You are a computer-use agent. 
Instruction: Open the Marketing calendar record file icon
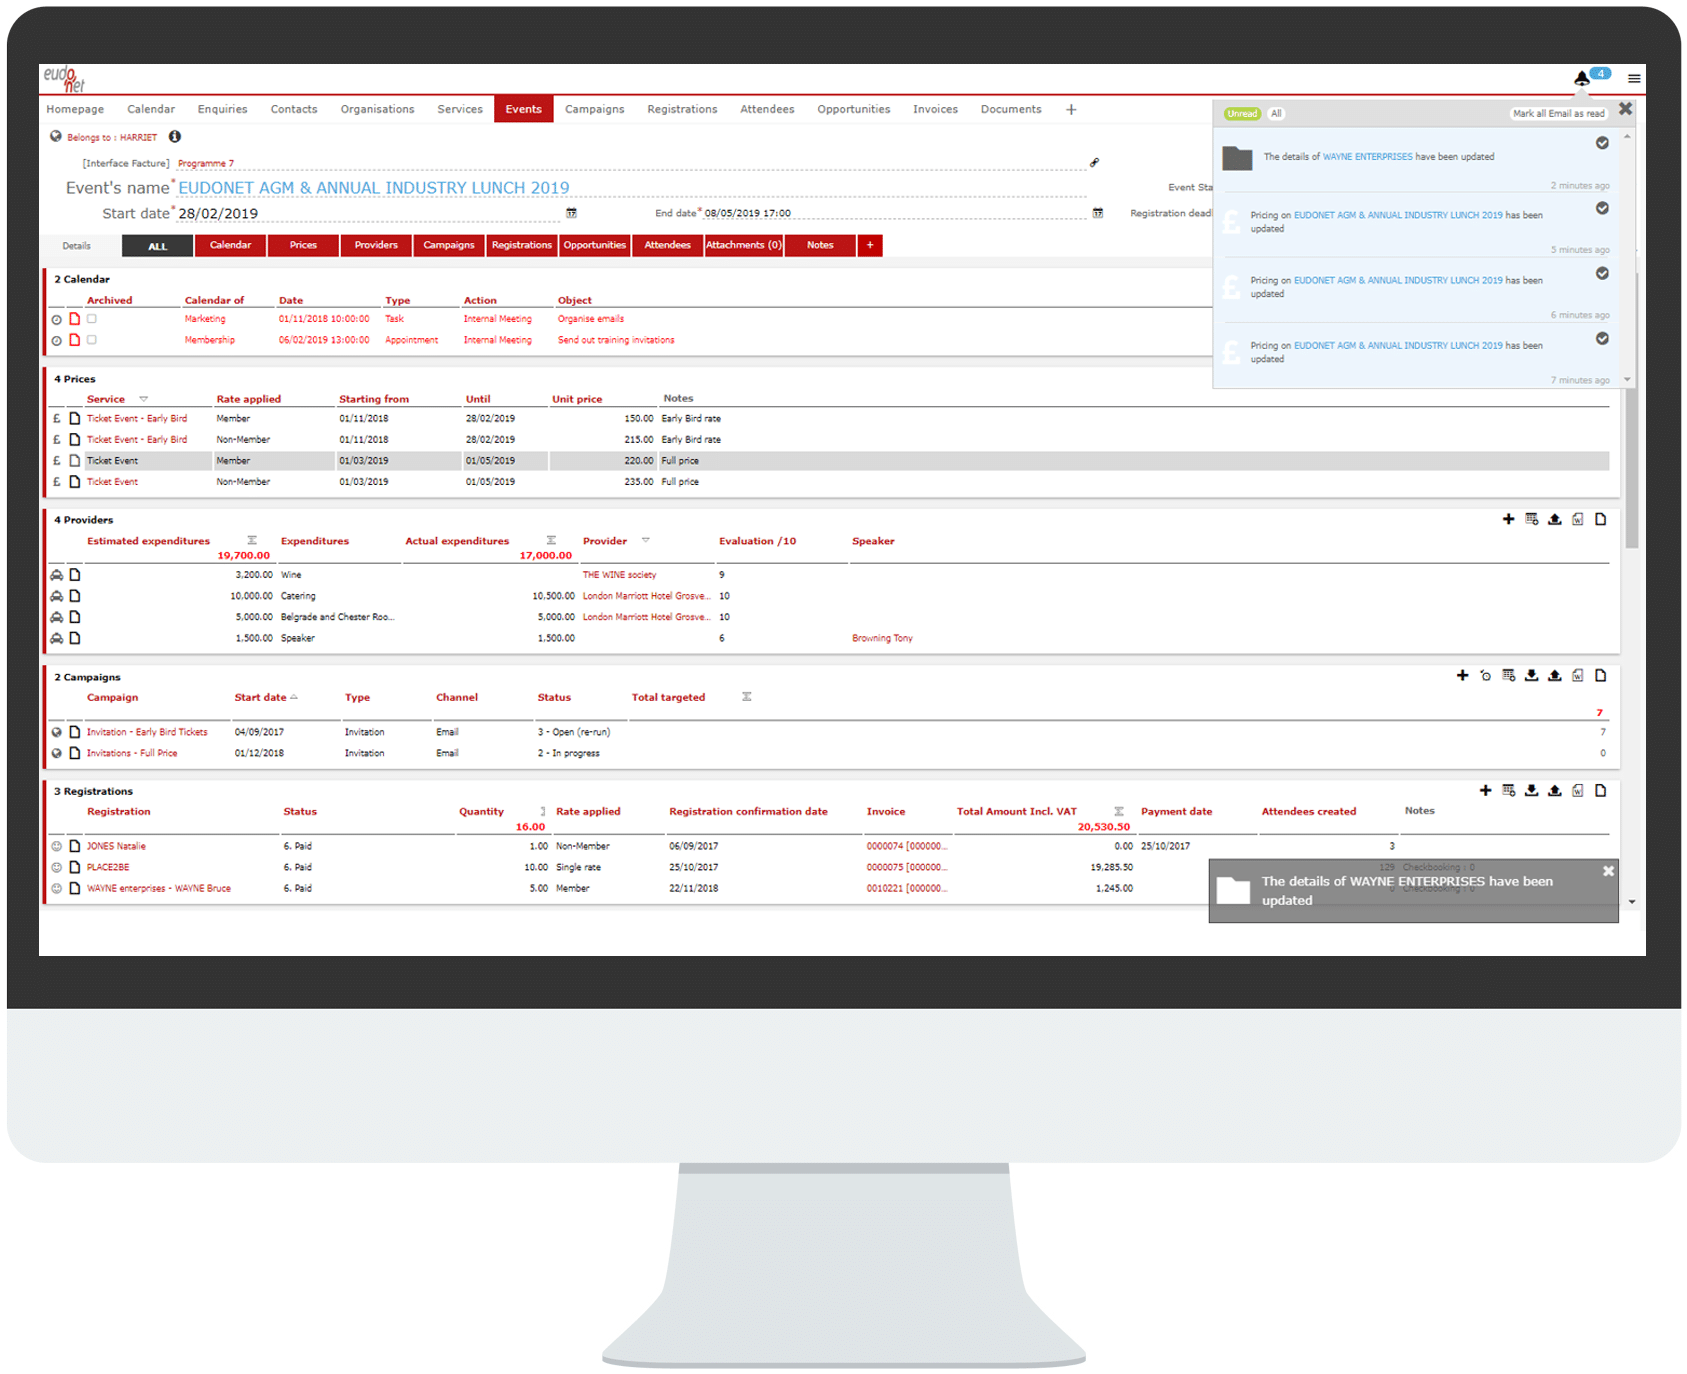pos(74,319)
